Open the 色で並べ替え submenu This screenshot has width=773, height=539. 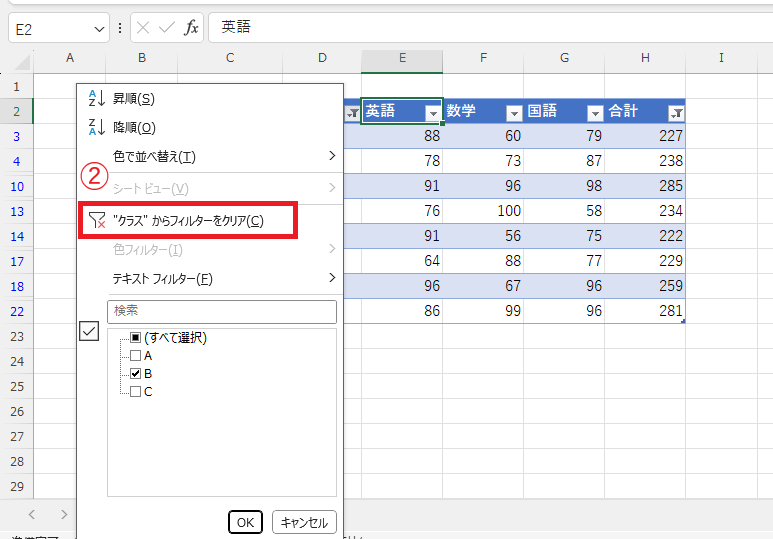(x=210, y=156)
